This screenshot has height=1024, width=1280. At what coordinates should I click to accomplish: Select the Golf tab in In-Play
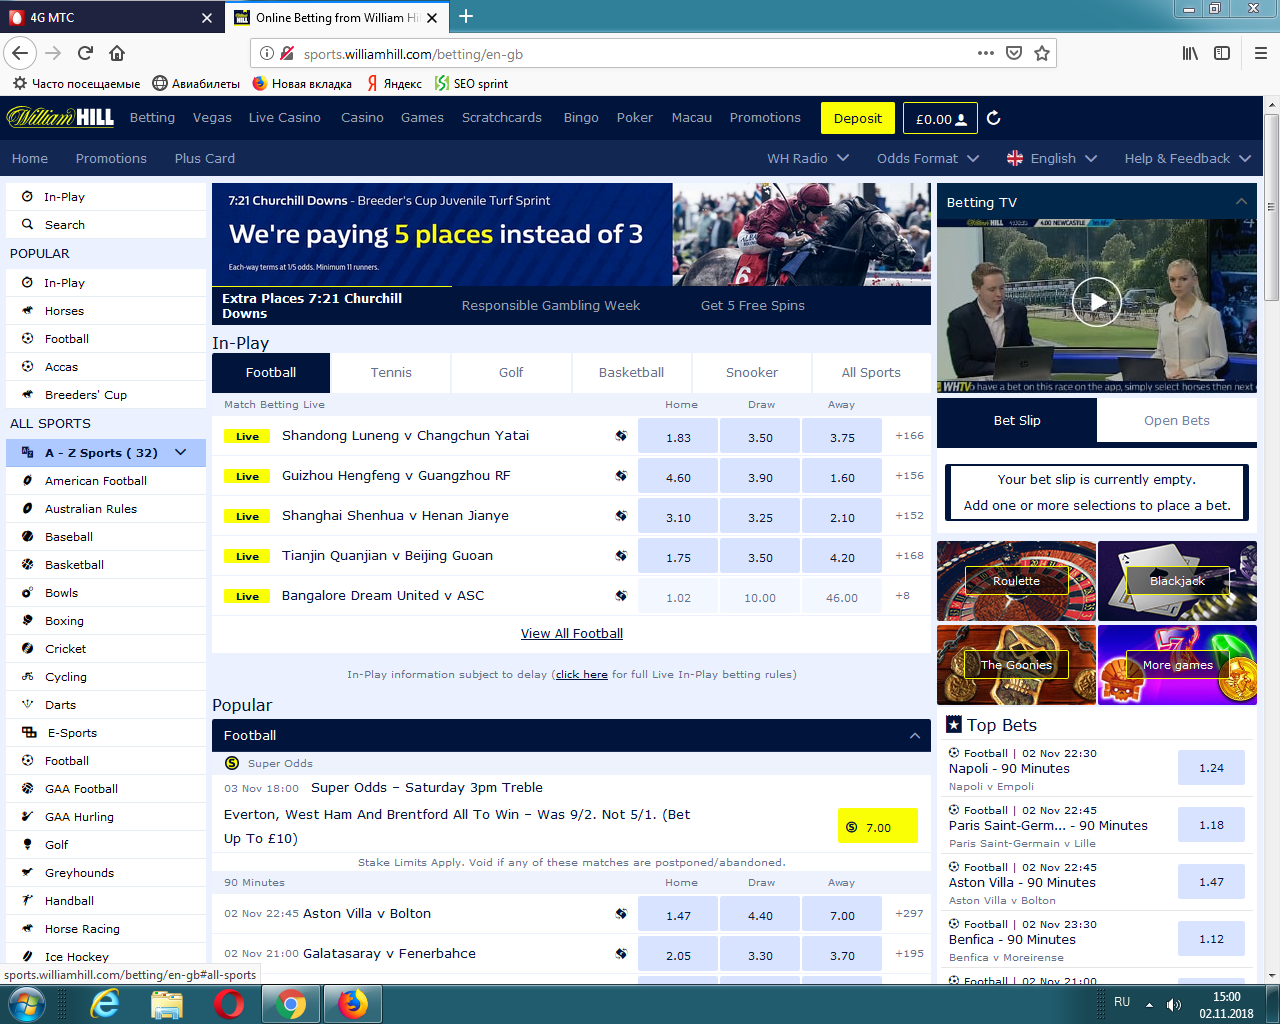[511, 373]
